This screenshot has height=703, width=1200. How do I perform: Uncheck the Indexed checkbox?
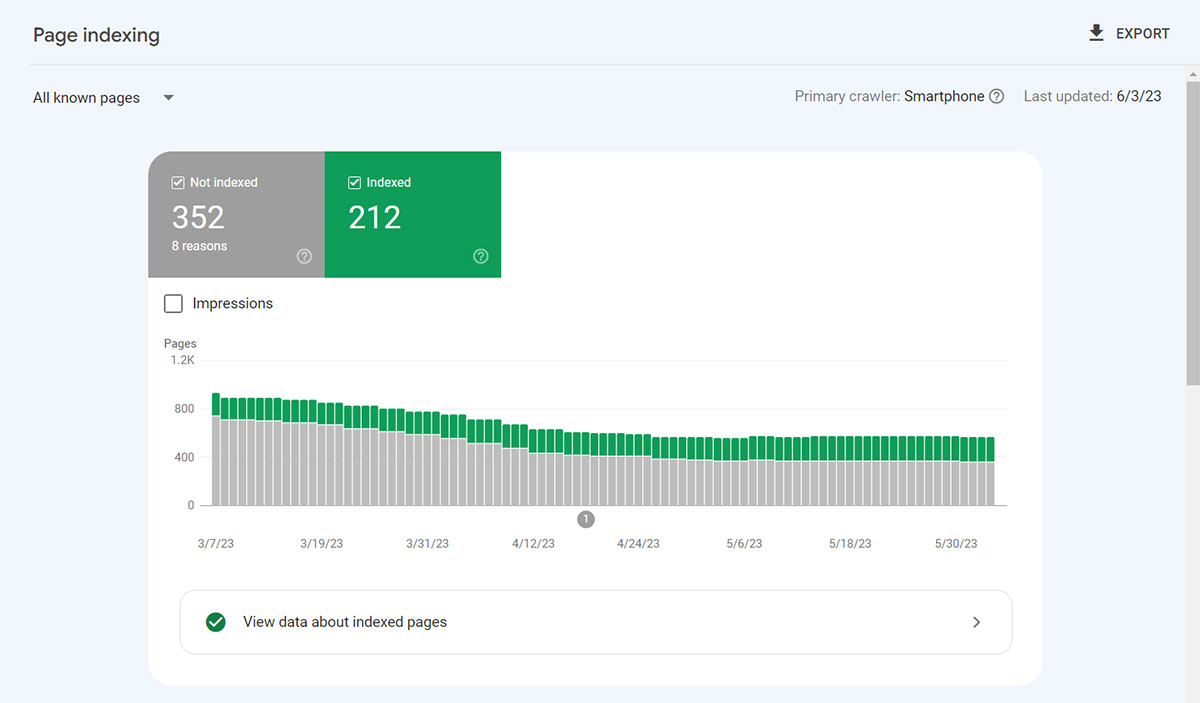354,183
